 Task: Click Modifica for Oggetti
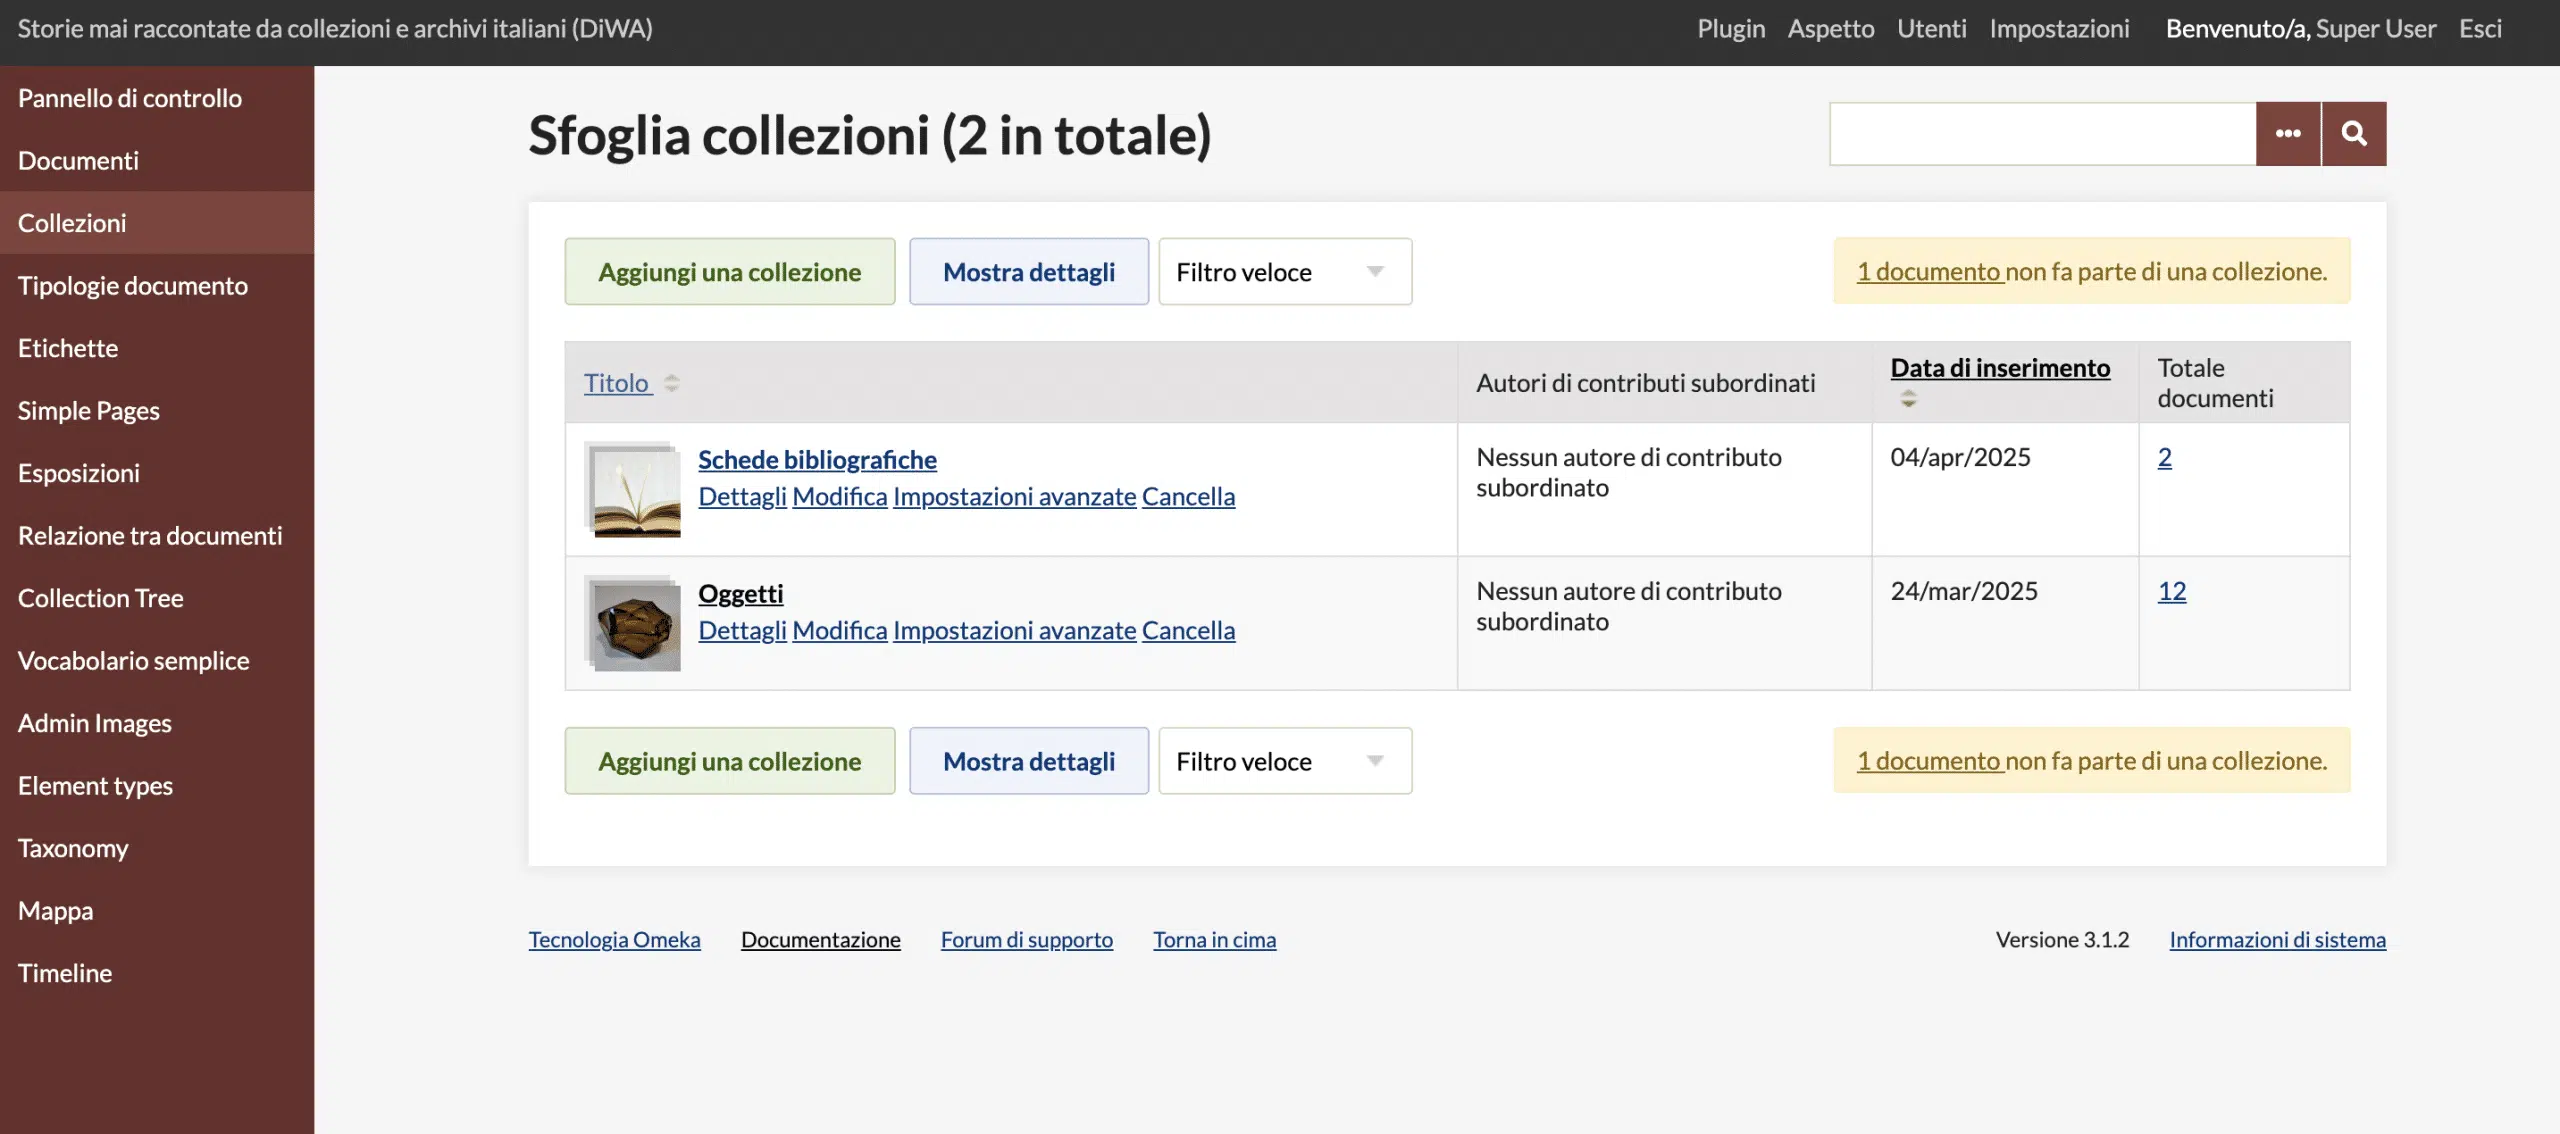click(840, 631)
